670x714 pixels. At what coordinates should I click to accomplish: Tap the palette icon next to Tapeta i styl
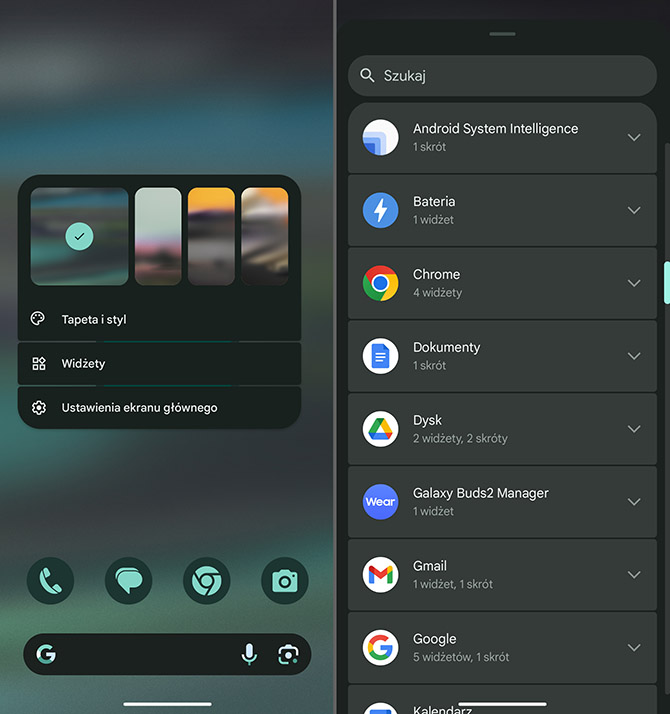38,319
